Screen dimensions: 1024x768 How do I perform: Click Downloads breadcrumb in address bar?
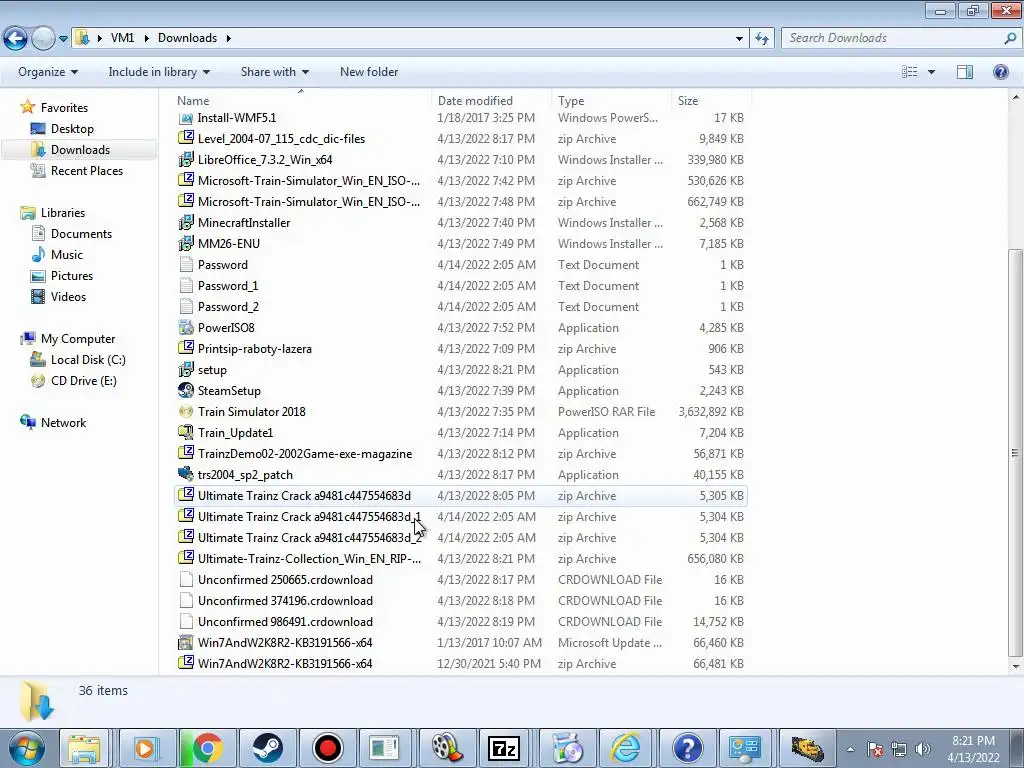[187, 38]
